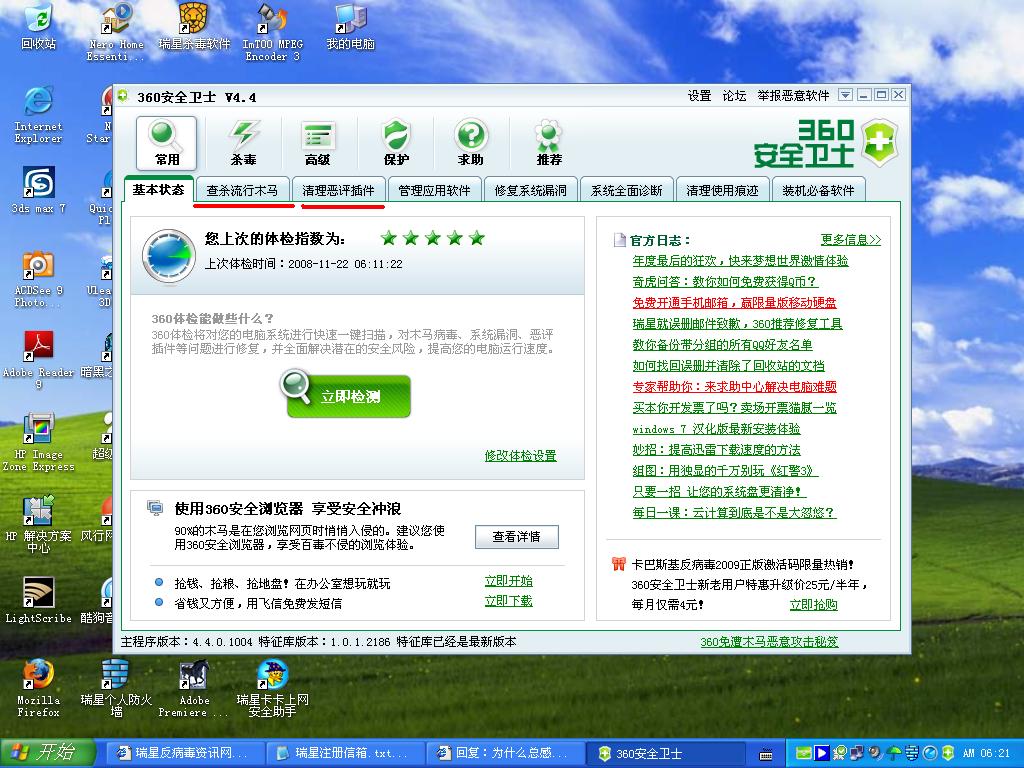Open the 更多信息>> link
The height and width of the screenshot is (768, 1024).
click(x=851, y=240)
